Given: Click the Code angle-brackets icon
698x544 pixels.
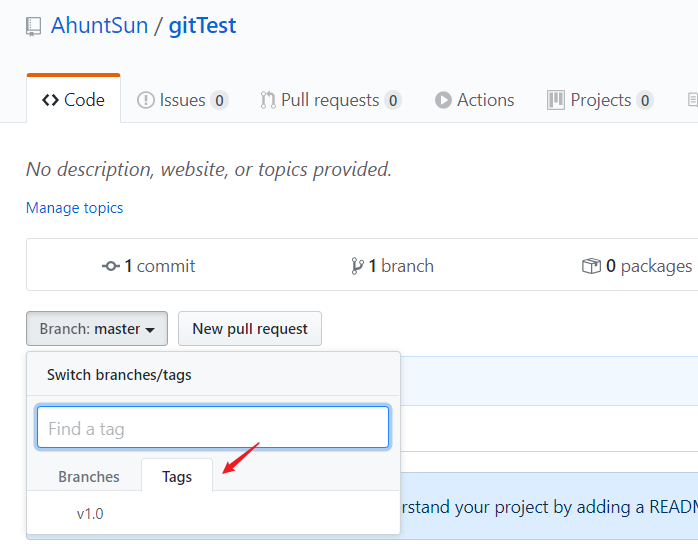Looking at the screenshot, I should [x=50, y=100].
